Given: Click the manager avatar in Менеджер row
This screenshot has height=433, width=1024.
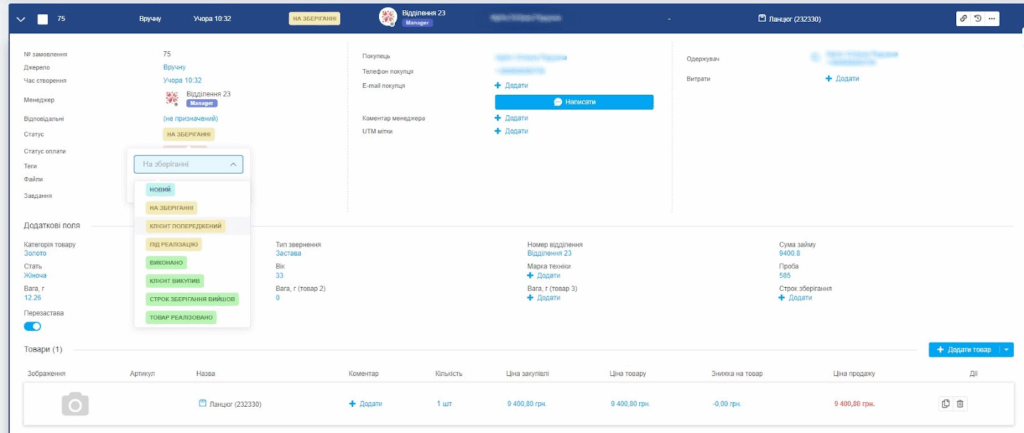Looking at the screenshot, I should point(172,98).
